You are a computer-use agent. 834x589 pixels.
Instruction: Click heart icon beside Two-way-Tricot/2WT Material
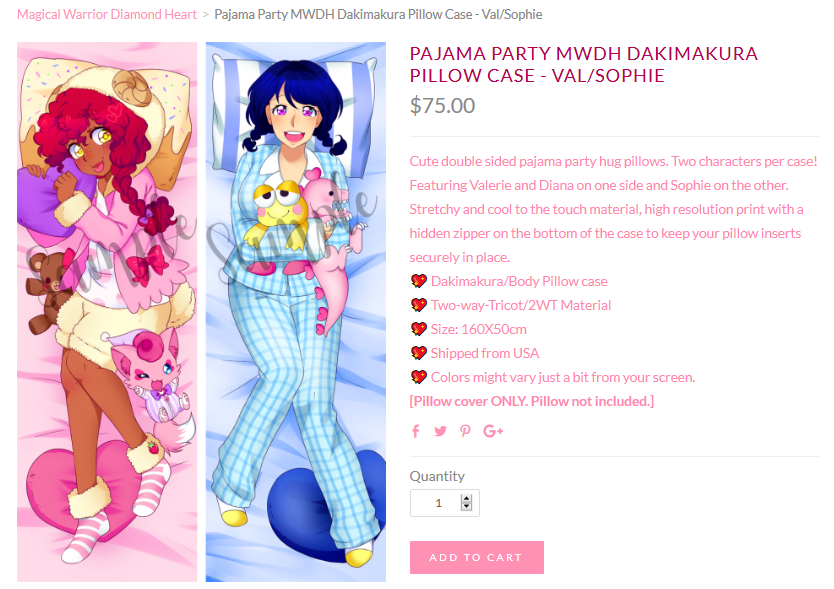point(419,305)
